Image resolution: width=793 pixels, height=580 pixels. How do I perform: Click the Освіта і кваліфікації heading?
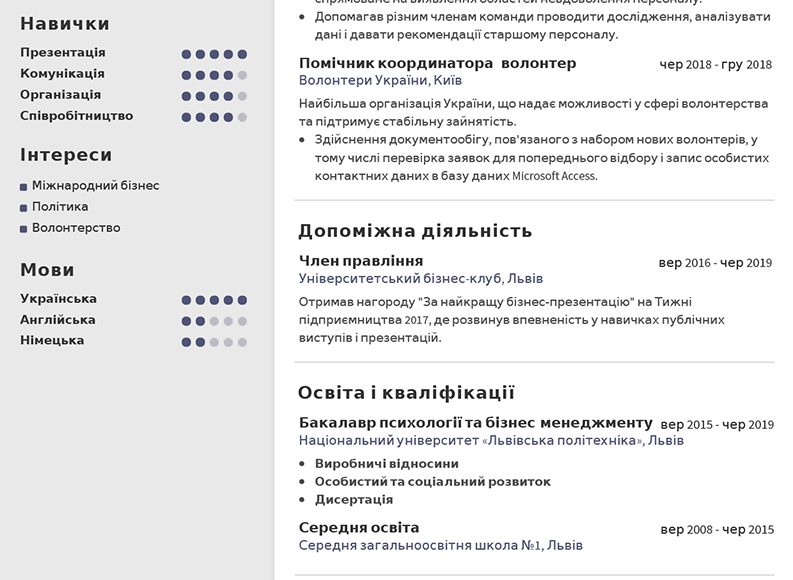point(406,392)
